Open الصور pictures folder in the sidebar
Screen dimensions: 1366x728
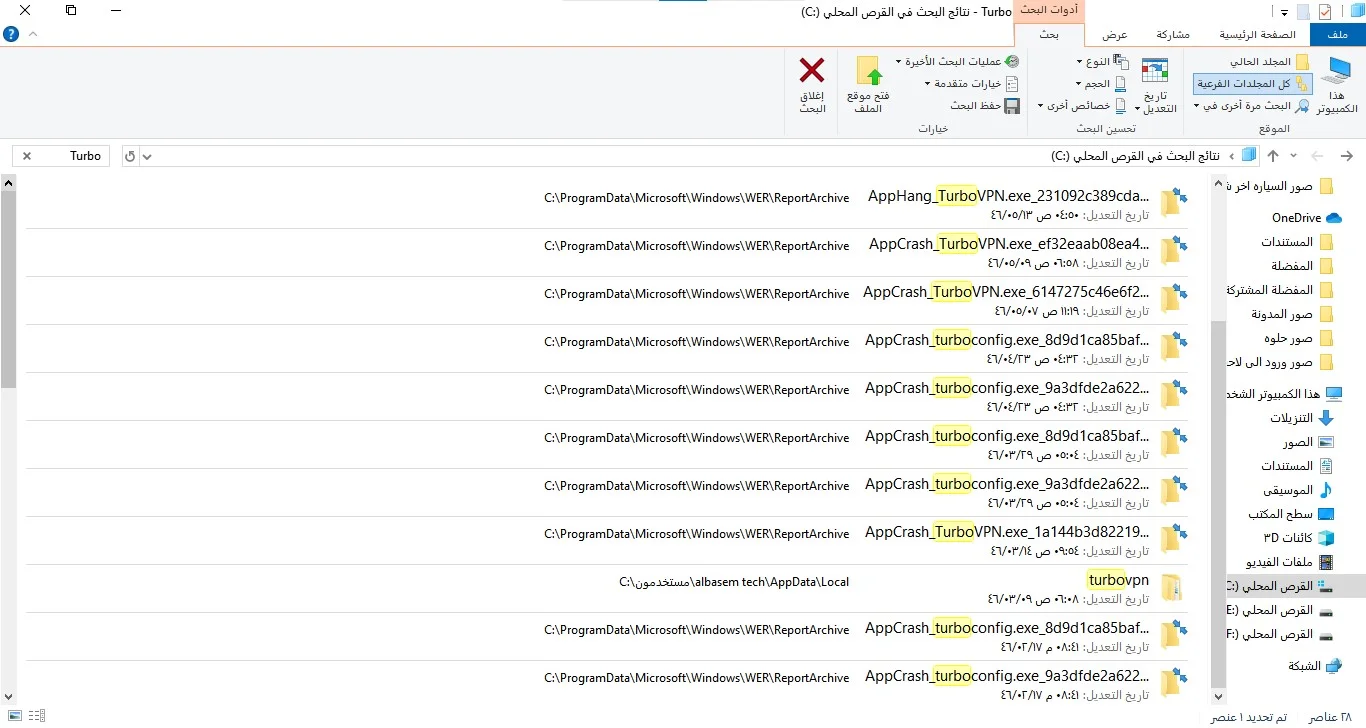1309,442
